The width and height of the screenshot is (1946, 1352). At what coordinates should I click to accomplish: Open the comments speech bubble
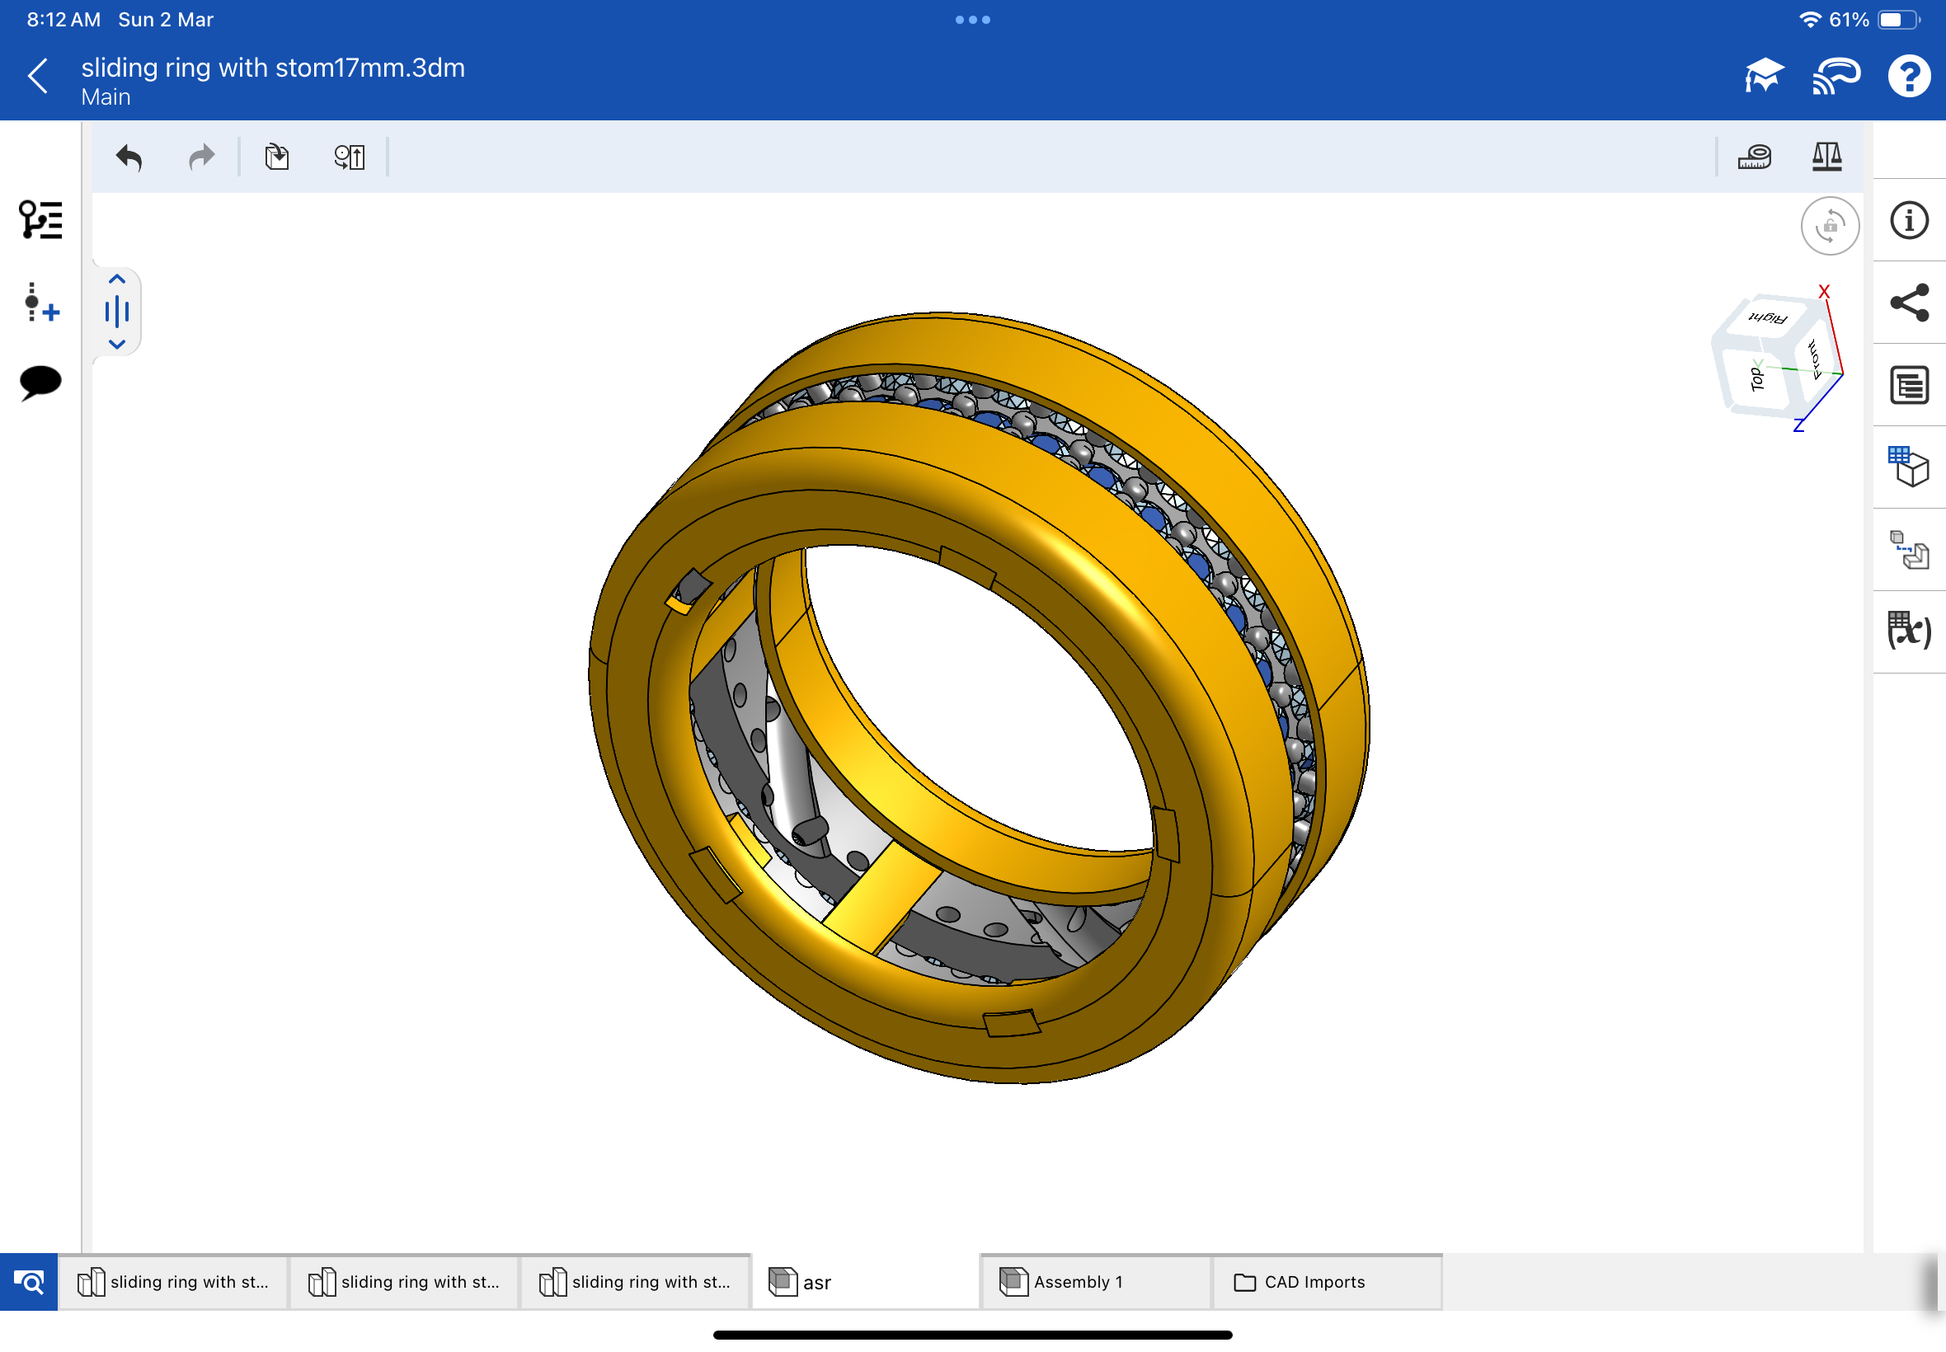(x=40, y=382)
